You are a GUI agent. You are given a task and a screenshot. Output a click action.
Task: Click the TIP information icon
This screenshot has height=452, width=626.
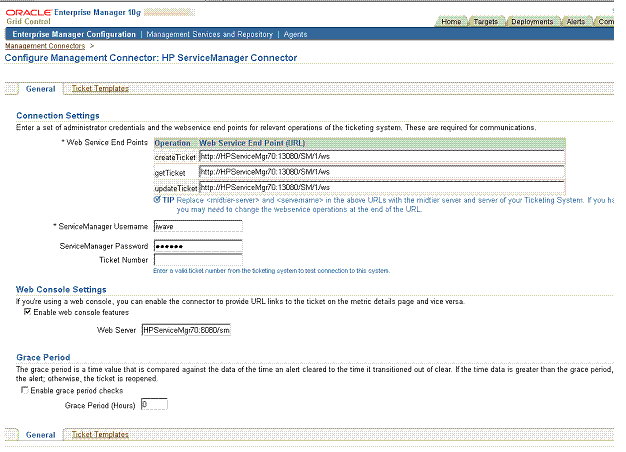point(157,200)
